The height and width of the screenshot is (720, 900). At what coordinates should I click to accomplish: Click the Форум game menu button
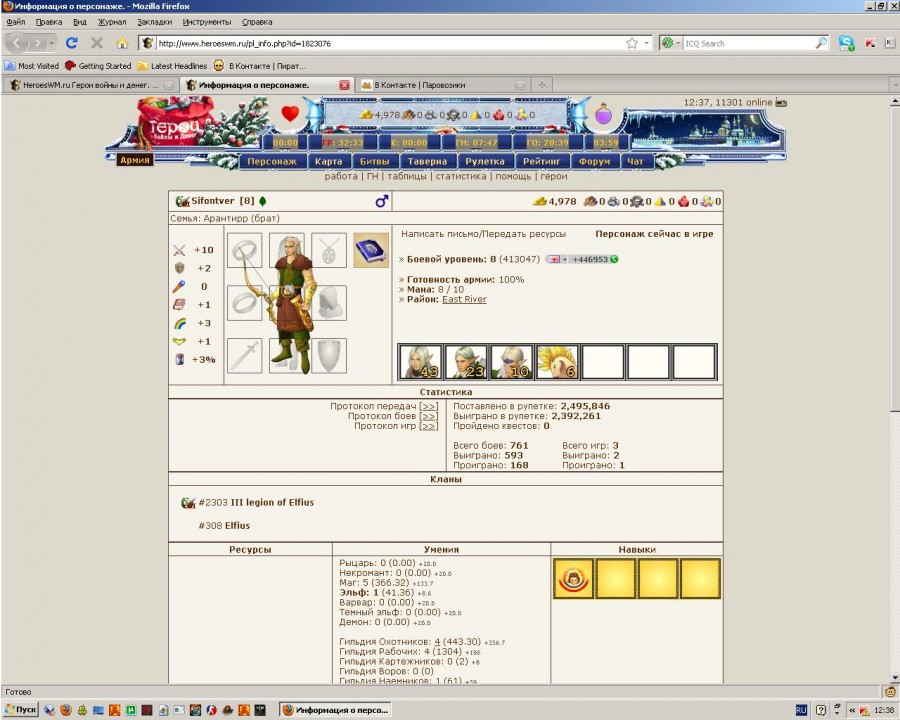tap(594, 161)
